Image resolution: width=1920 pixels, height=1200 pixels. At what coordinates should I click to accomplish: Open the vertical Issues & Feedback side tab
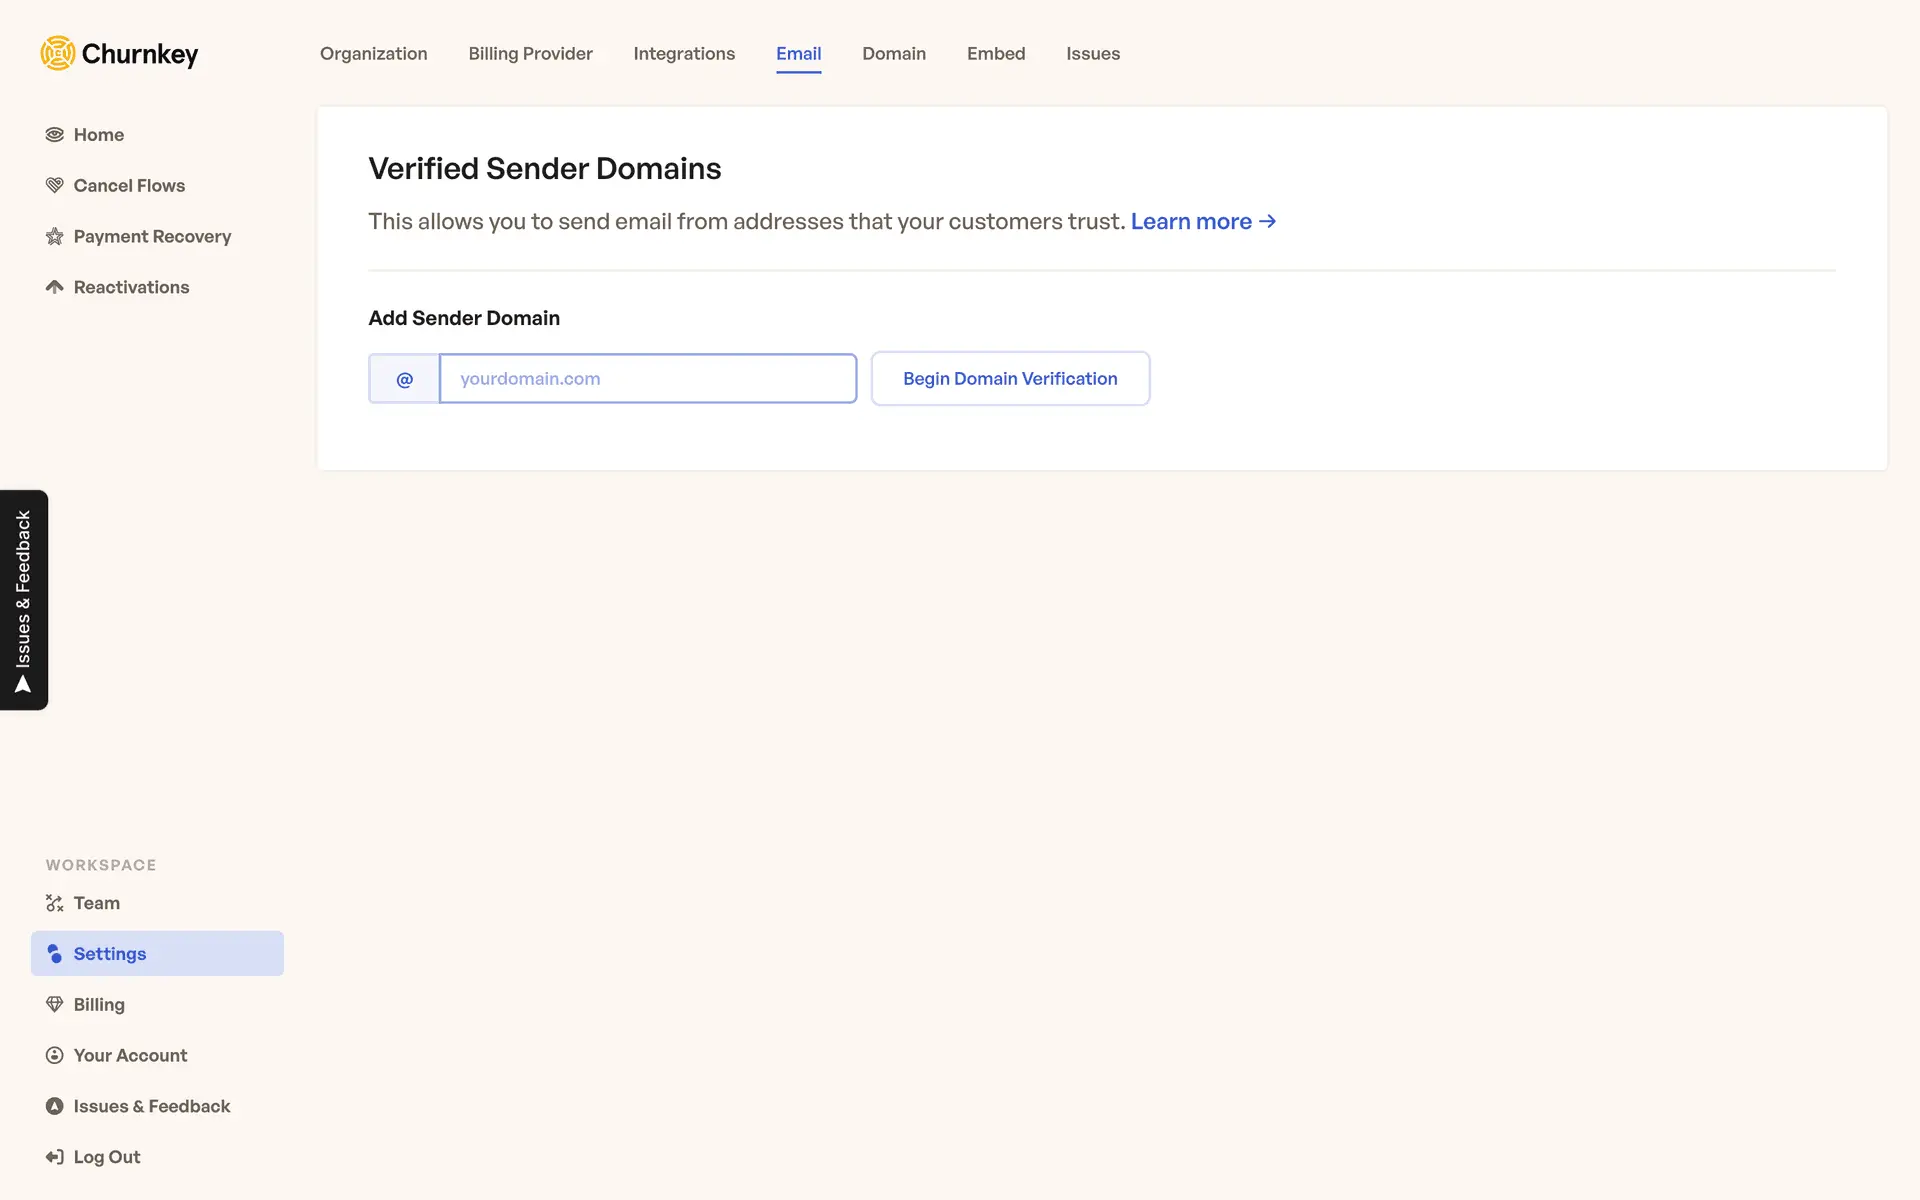click(x=24, y=600)
